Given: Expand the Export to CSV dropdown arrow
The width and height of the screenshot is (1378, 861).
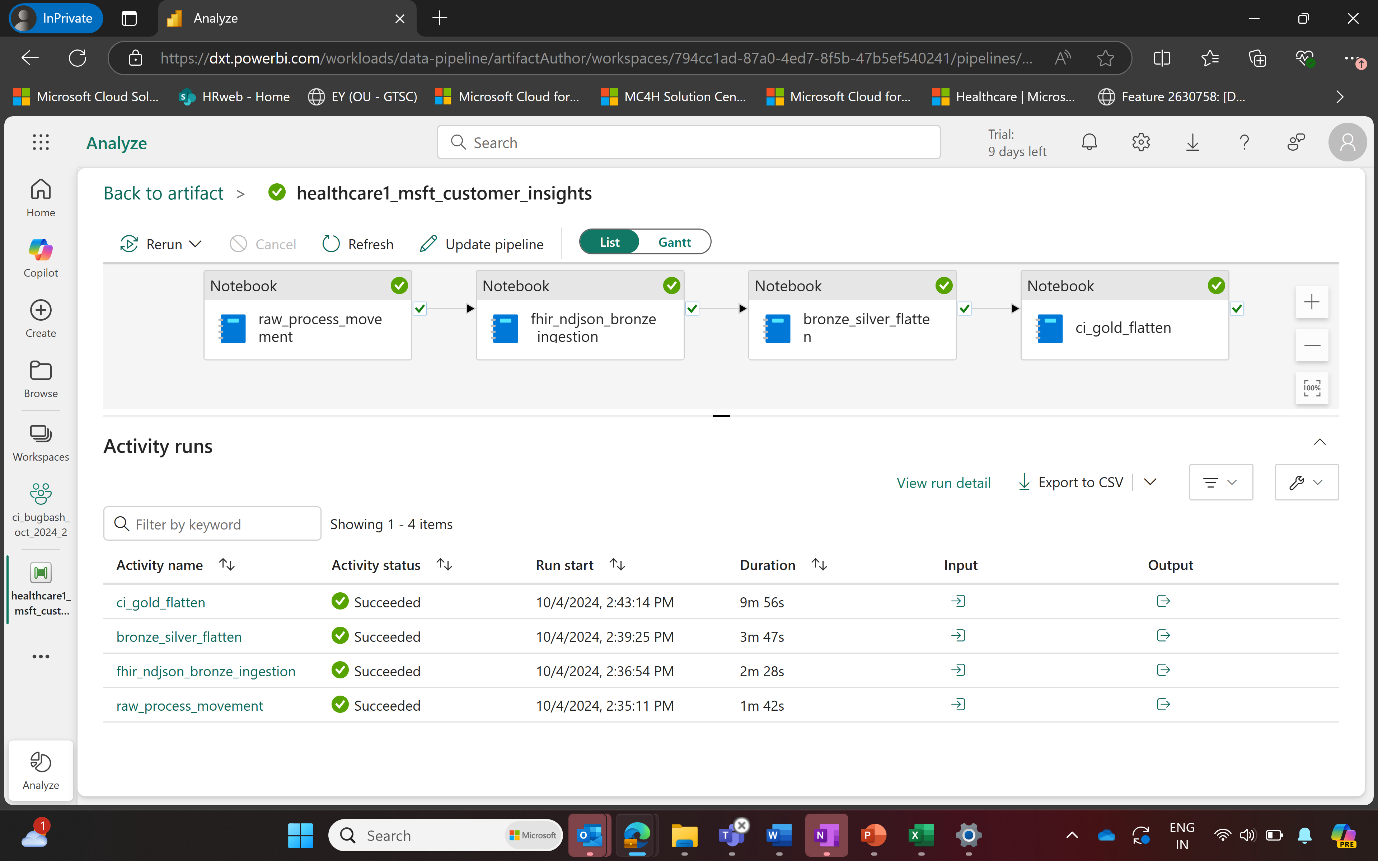Looking at the screenshot, I should [1150, 481].
